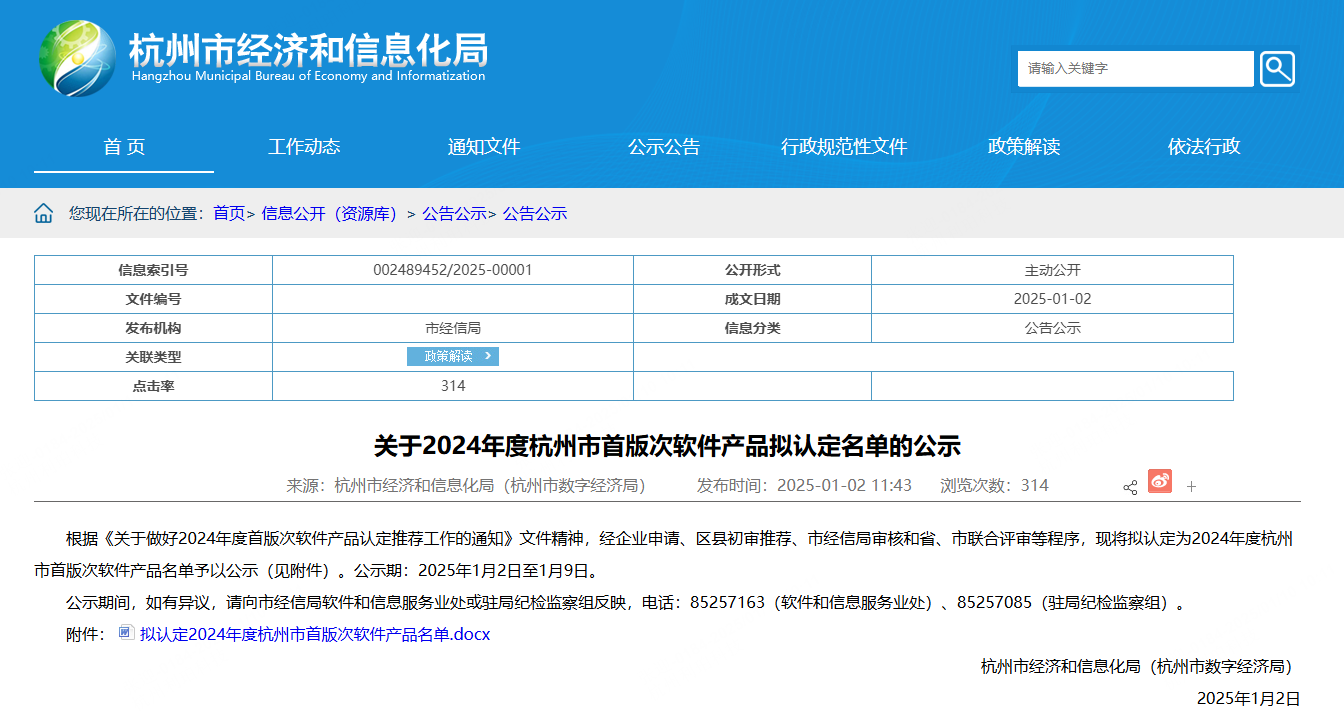
Task: Switch to 工作动态 navigation tab
Action: point(304,147)
